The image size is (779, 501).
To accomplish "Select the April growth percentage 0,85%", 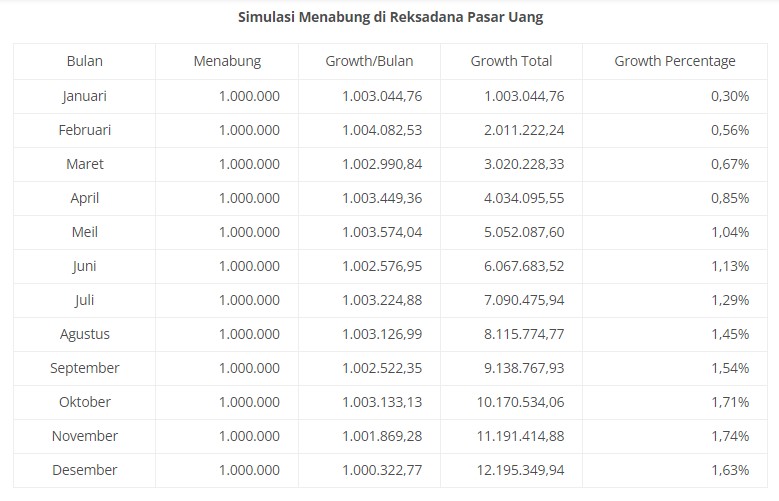I will pyautogui.click(x=730, y=198).
